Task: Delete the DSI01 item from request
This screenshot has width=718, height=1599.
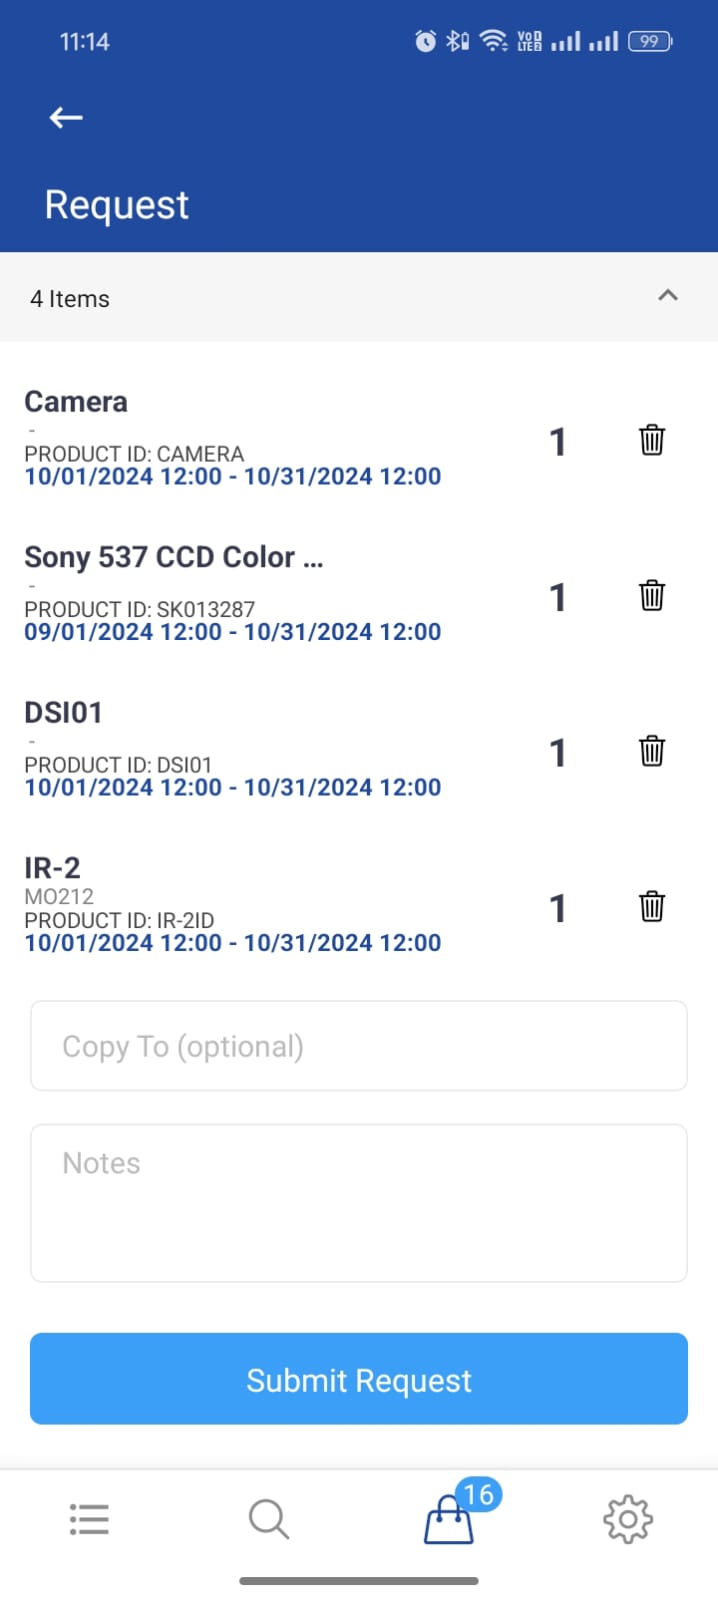Action: point(651,751)
